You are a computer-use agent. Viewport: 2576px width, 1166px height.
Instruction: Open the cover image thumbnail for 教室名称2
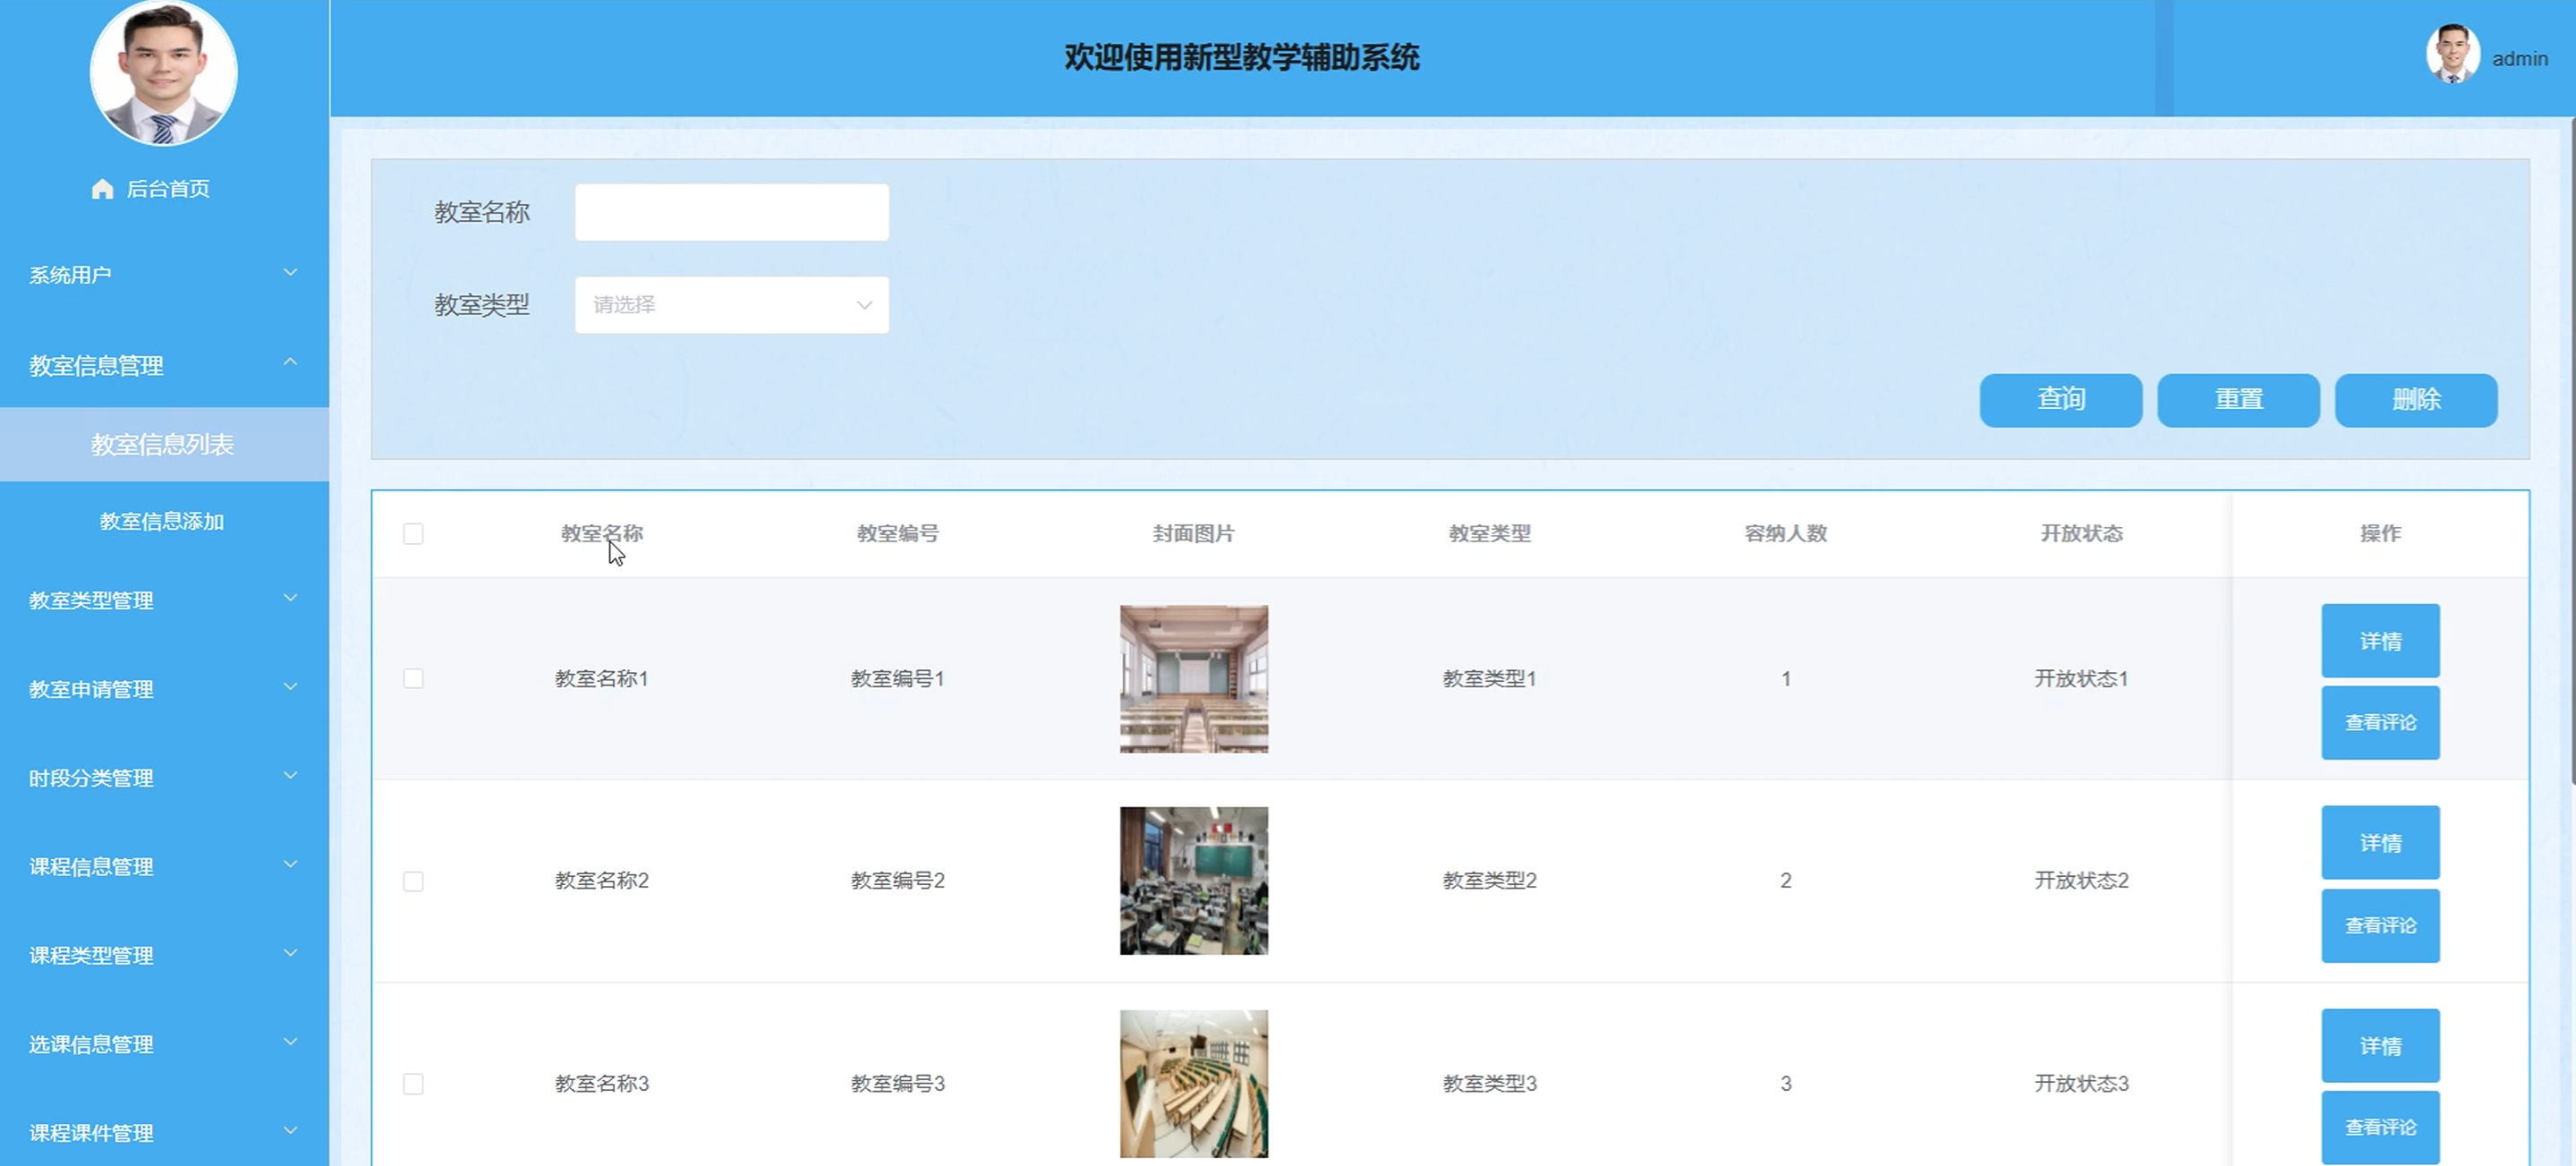click(x=1193, y=881)
